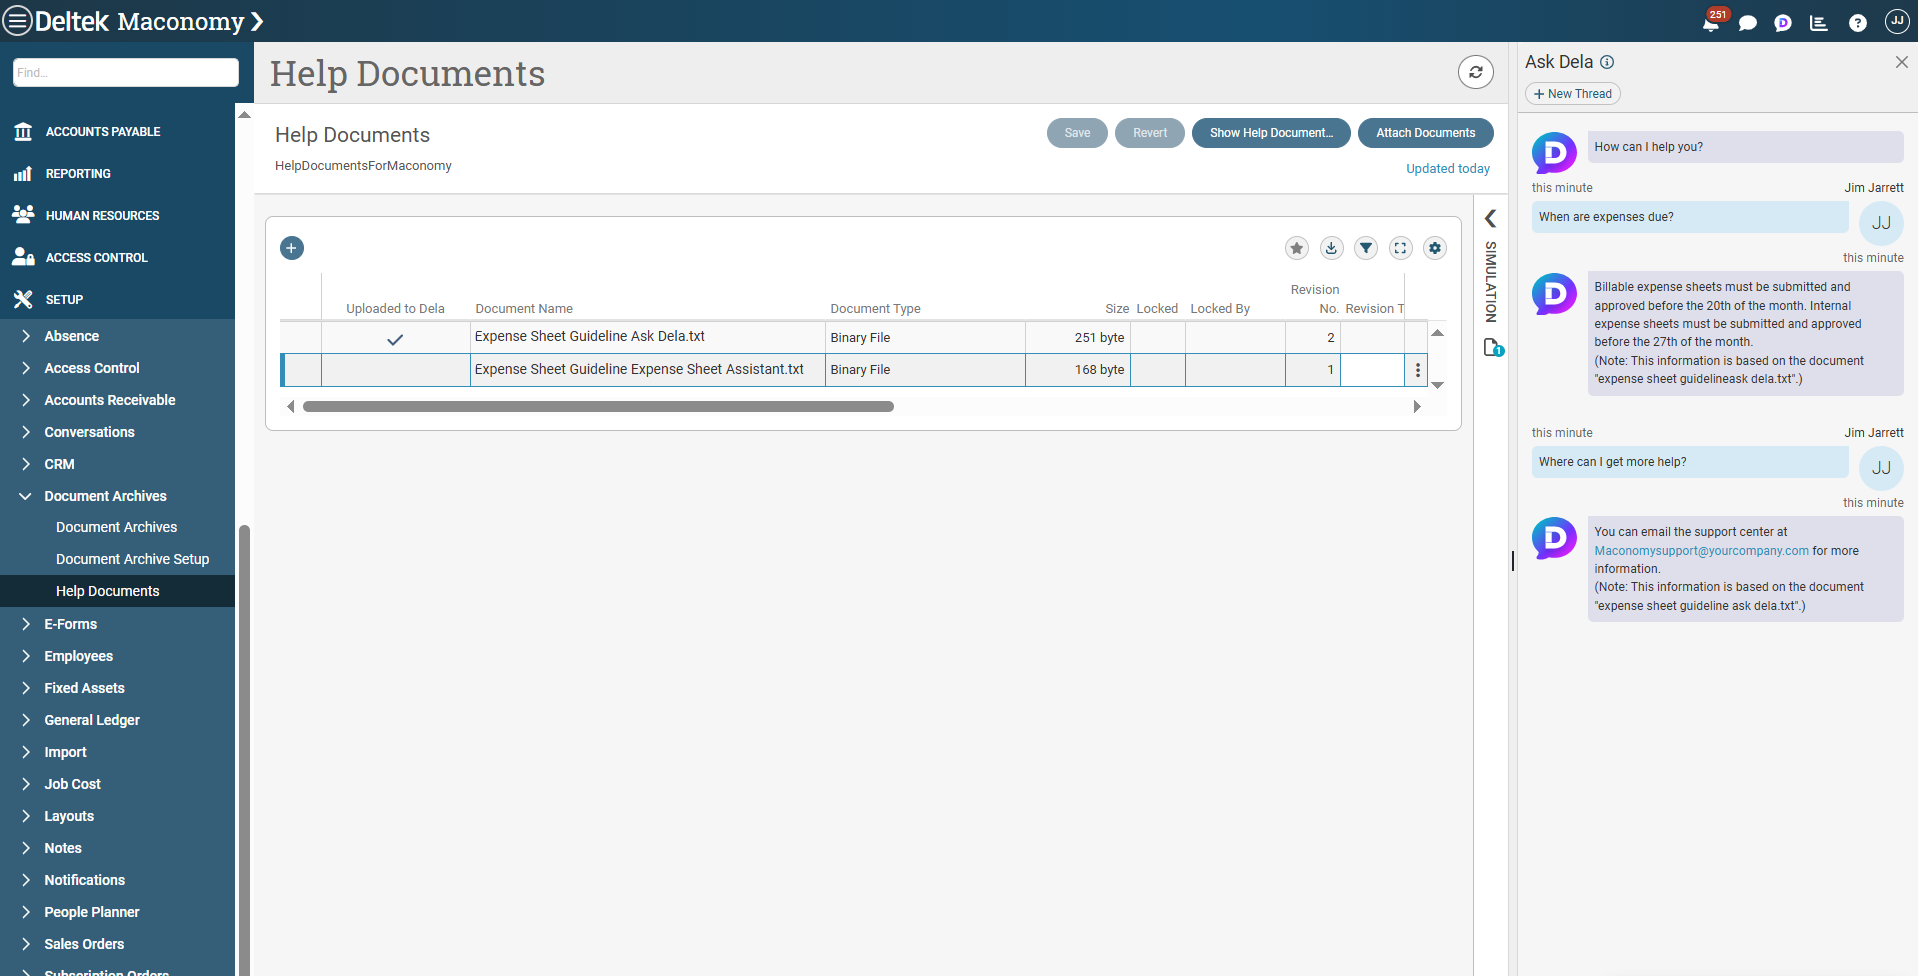The width and height of the screenshot is (1918, 976).
Task: Open the table settings gear icon
Action: tap(1435, 248)
